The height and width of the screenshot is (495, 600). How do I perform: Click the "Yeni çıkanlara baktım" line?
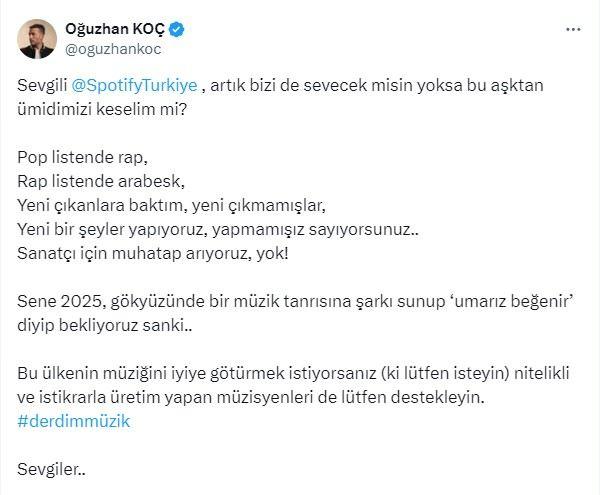pyautogui.click(x=171, y=205)
